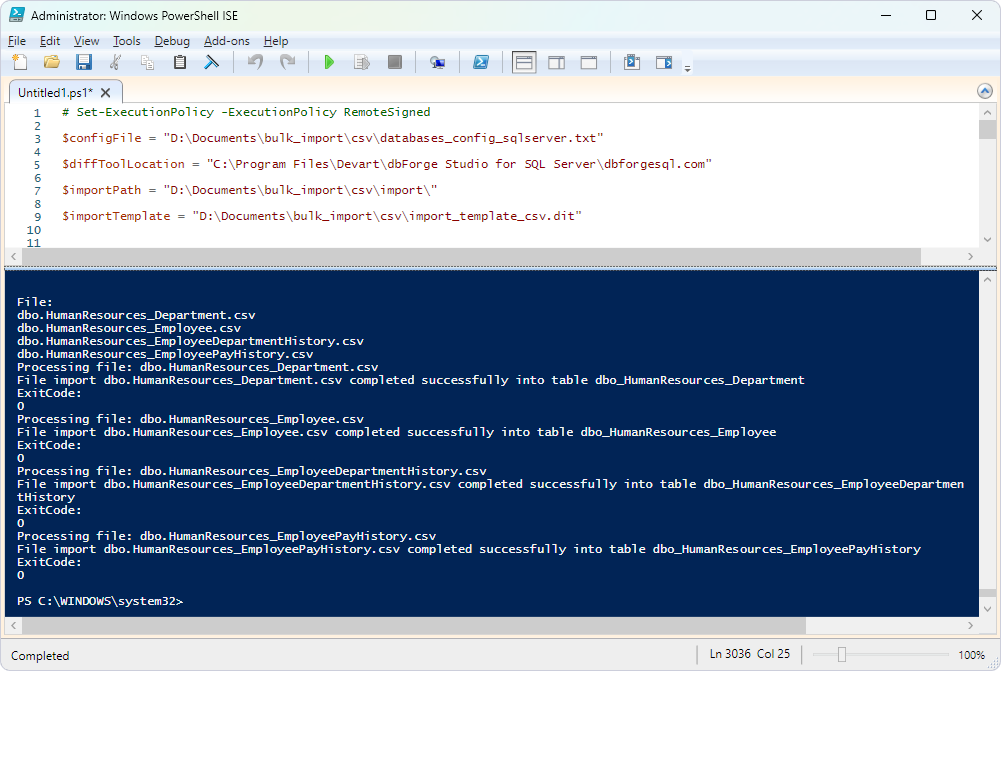Cut selection with the scissors icon
The image size is (1001, 758).
tap(116, 63)
